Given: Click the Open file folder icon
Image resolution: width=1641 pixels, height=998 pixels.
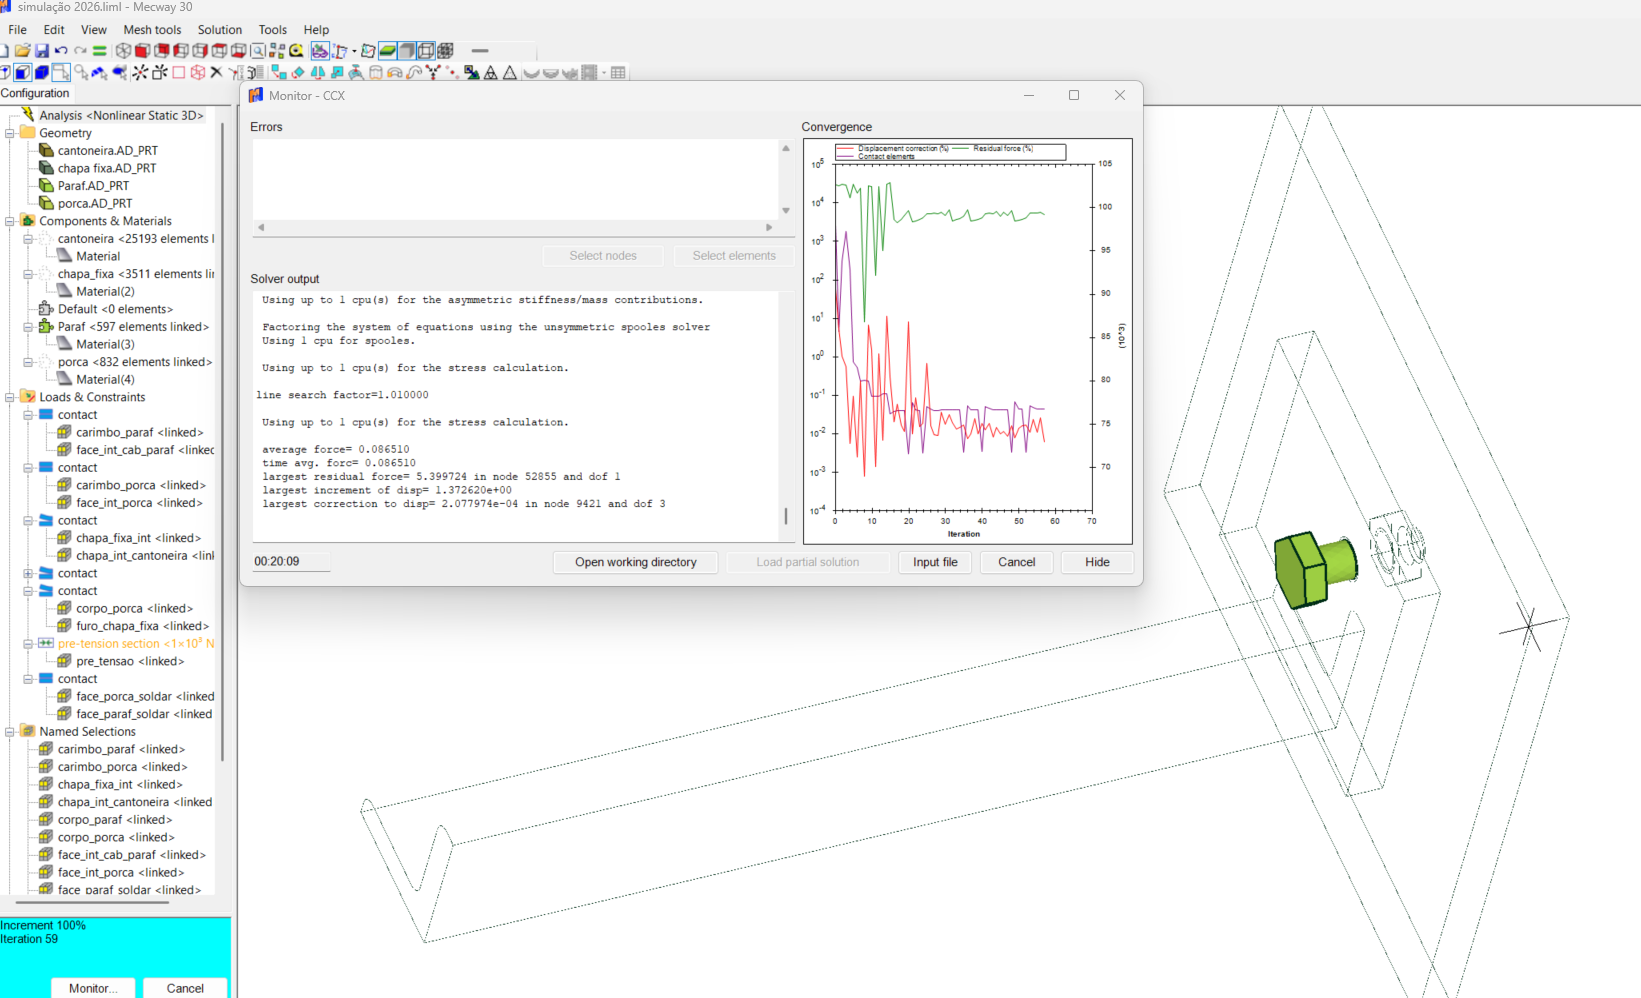Looking at the screenshot, I should [22, 51].
